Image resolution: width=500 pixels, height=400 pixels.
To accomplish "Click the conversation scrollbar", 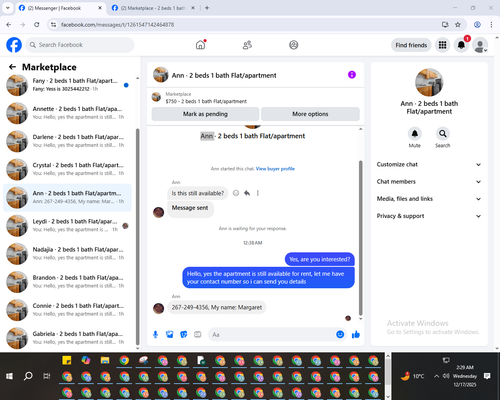I will pyautogui.click(x=360, y=237).
